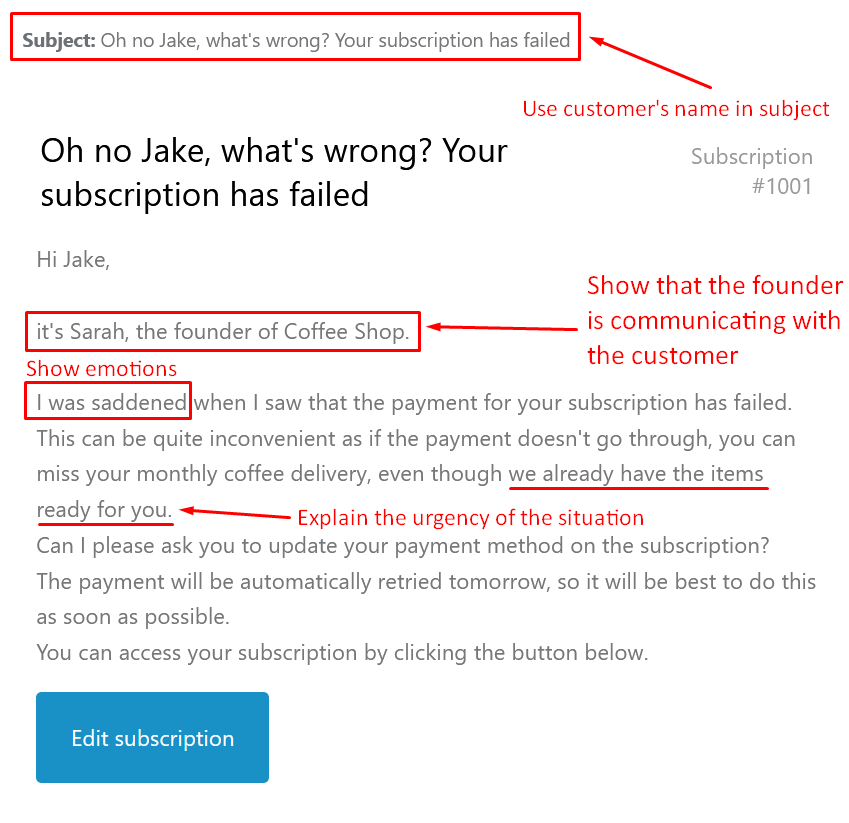Screen dimensions: 849x823
Task: Click the underlined 'we already have the items' text
Action: (636, 474)
